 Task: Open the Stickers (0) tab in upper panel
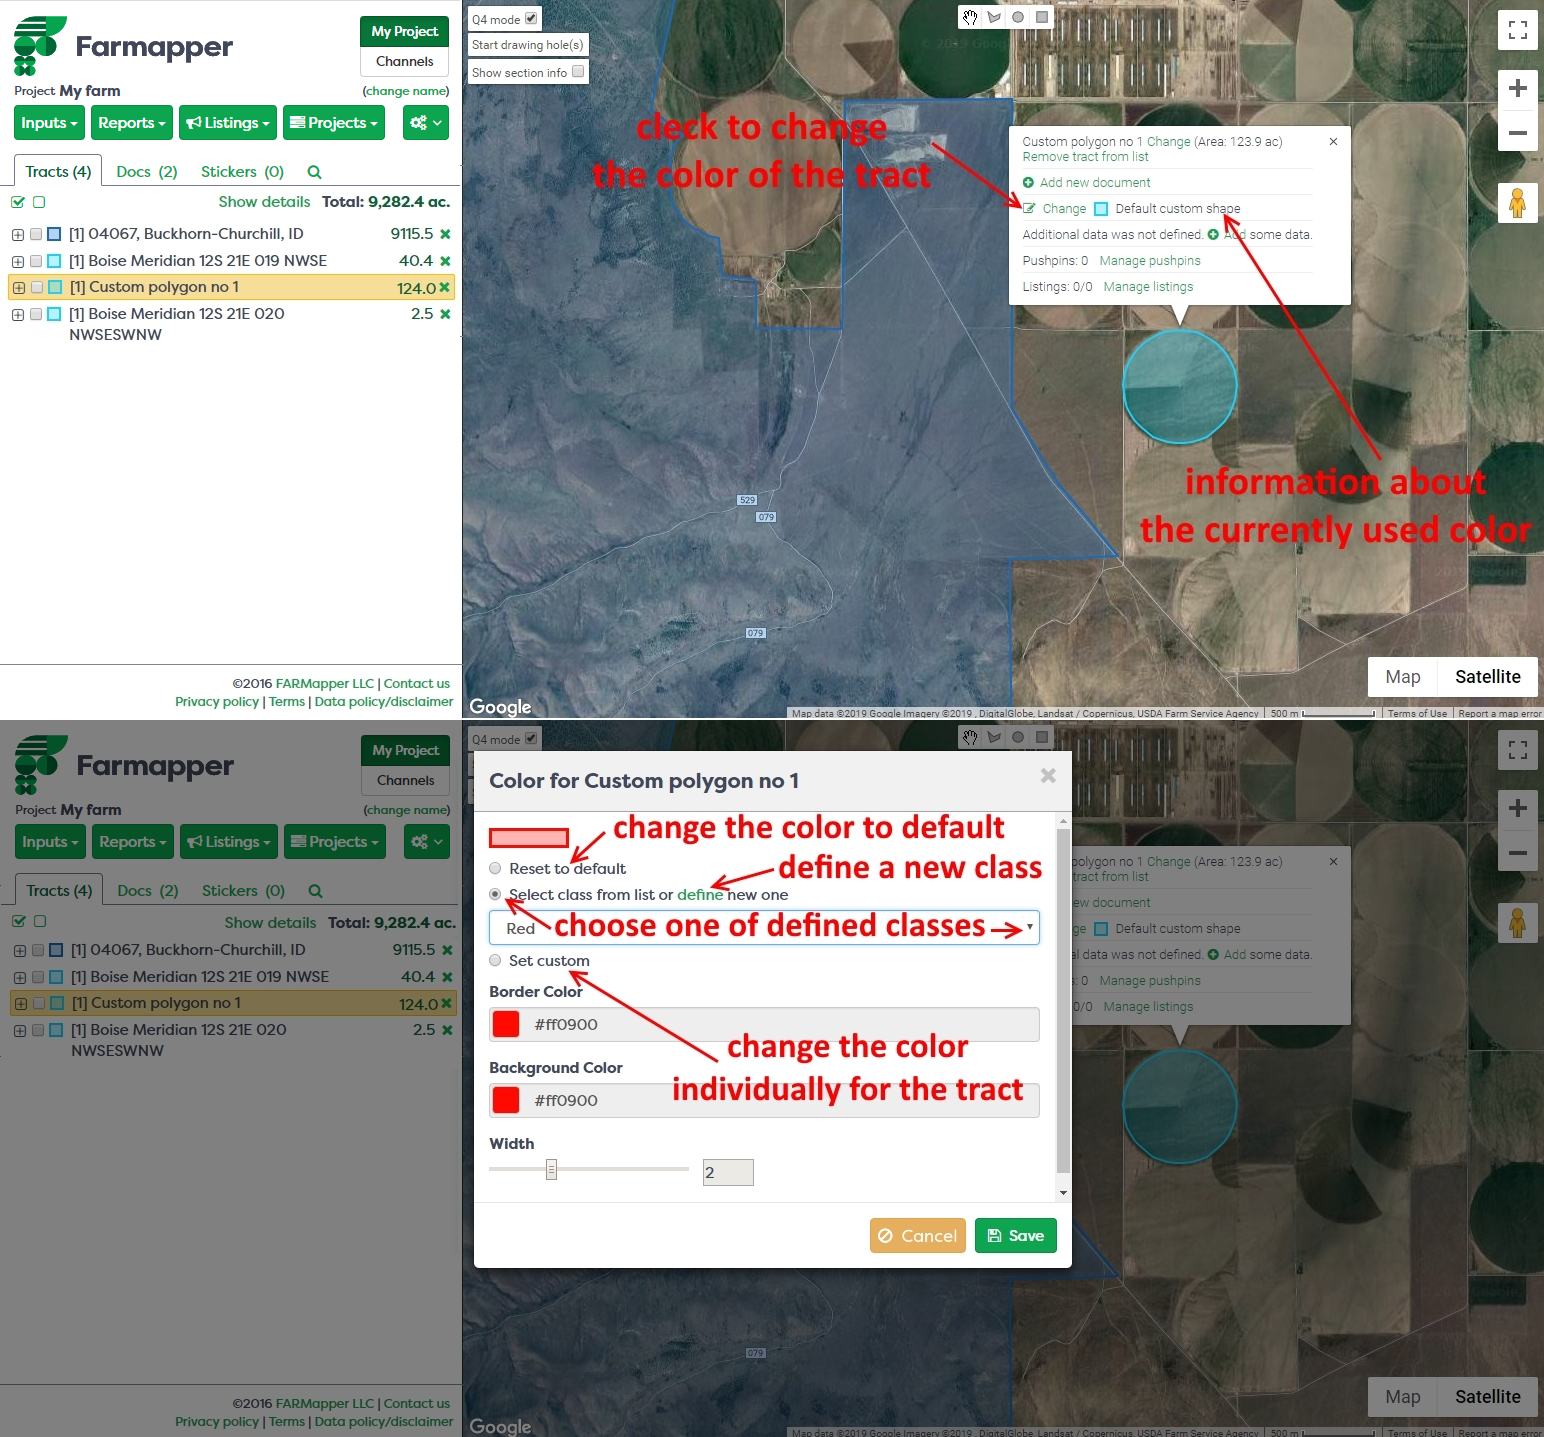tap(242, 172)
